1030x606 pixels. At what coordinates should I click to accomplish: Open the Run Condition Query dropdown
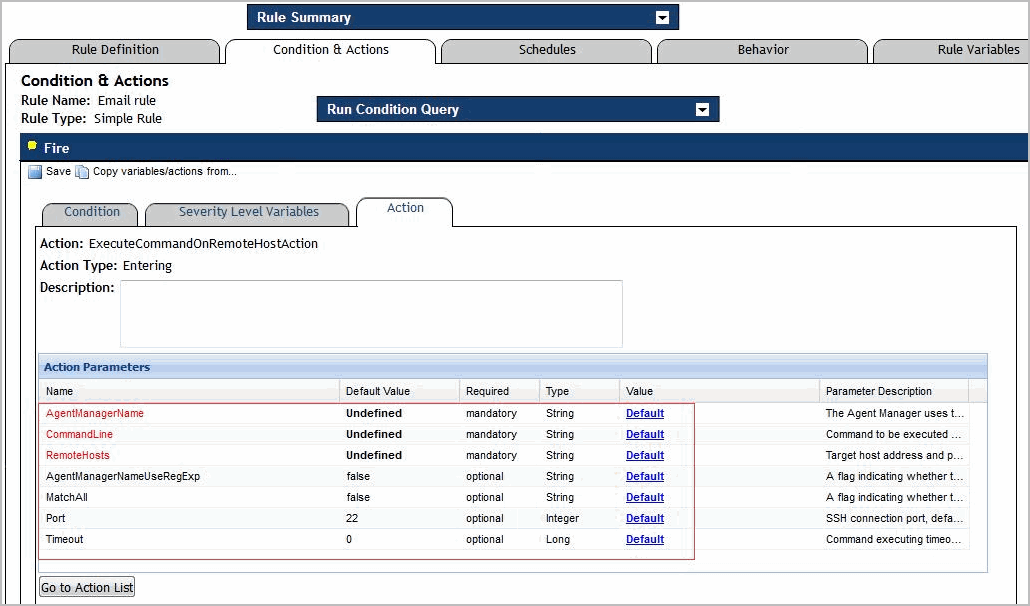[x=702, y=109]
